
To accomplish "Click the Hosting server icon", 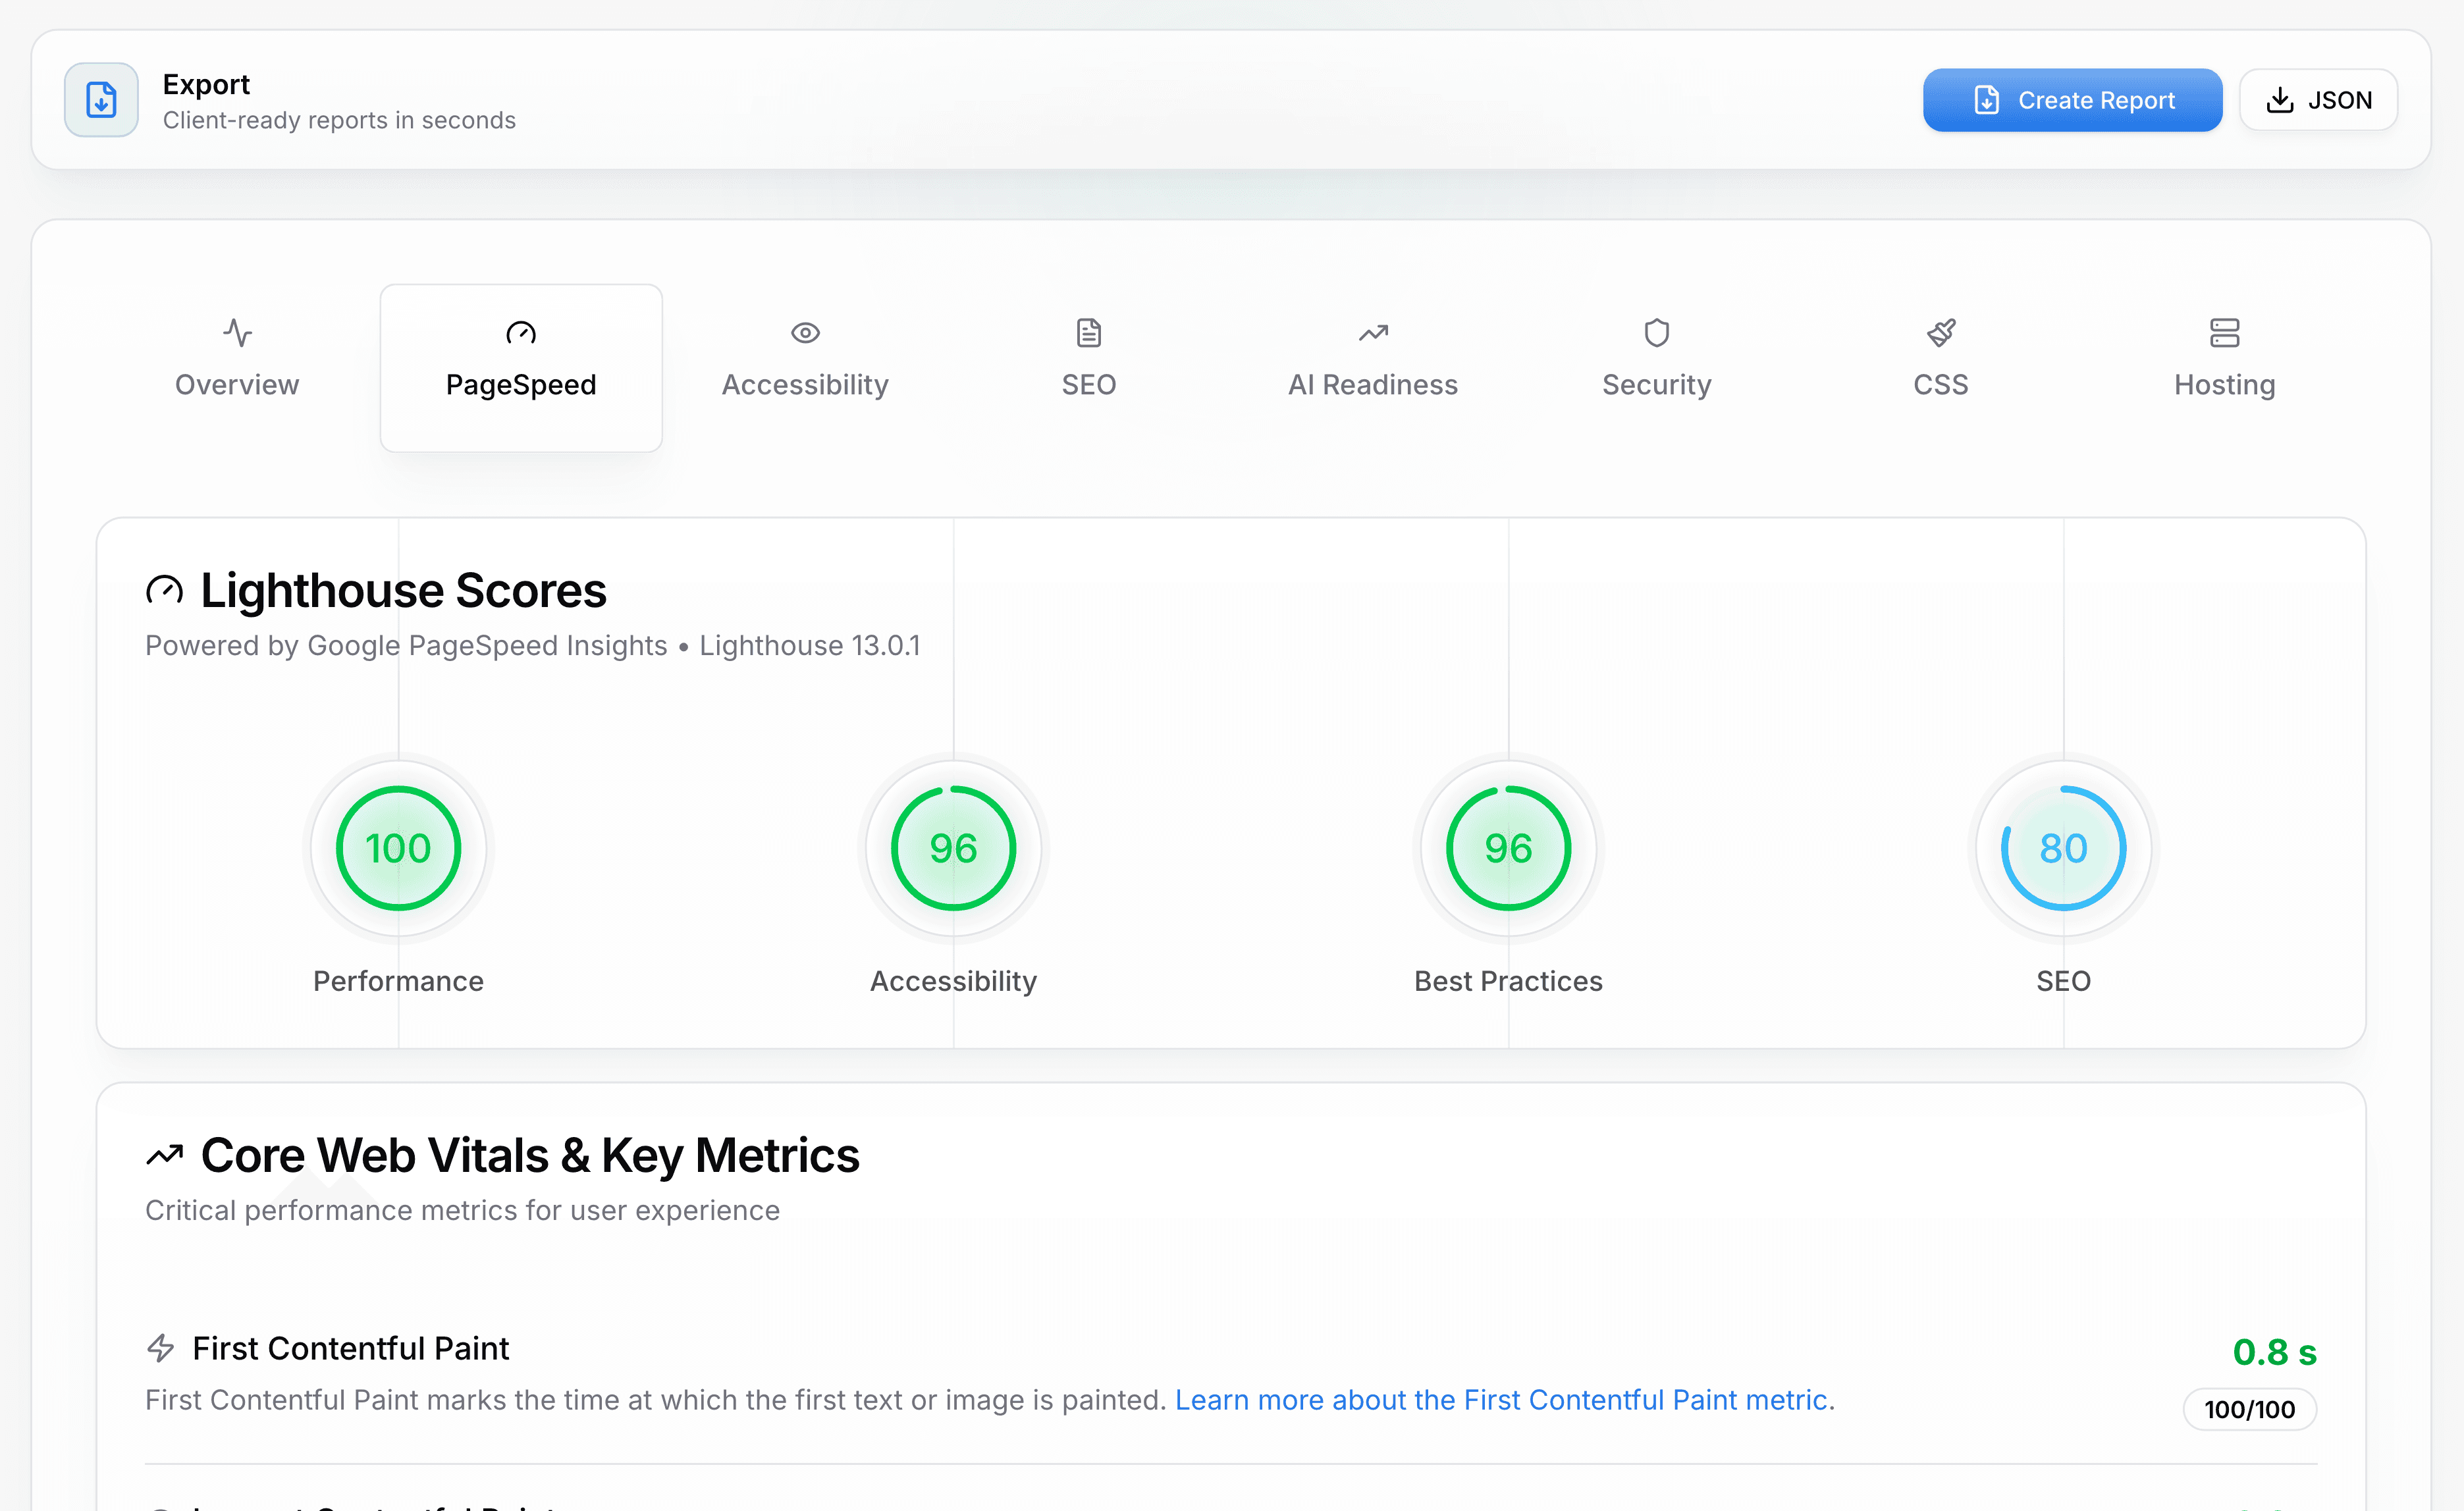I will tap(2225, 332).
